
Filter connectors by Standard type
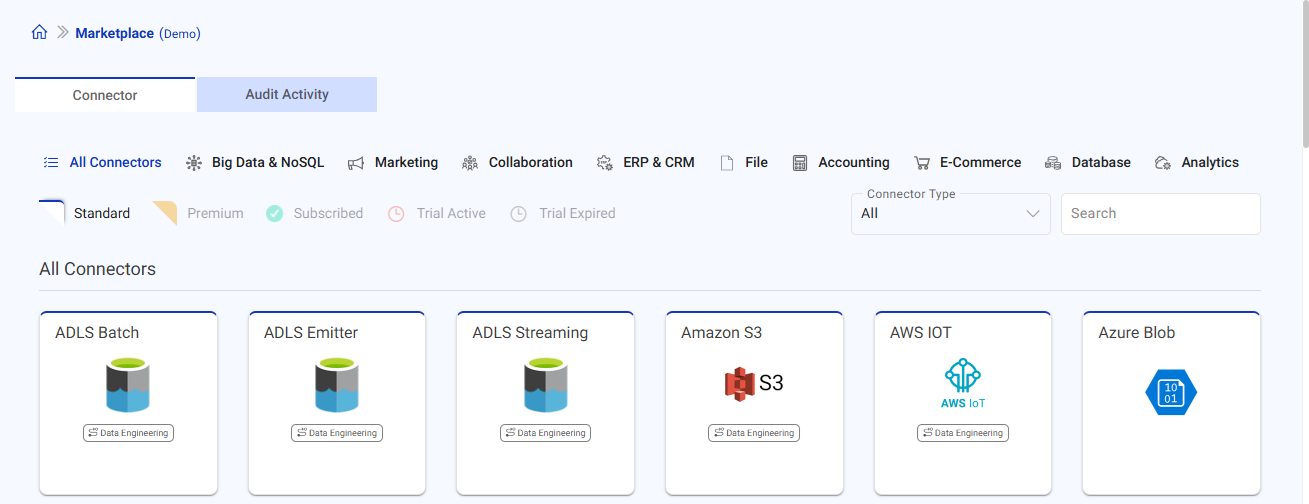pyautogui.click(x=86, y=213)
